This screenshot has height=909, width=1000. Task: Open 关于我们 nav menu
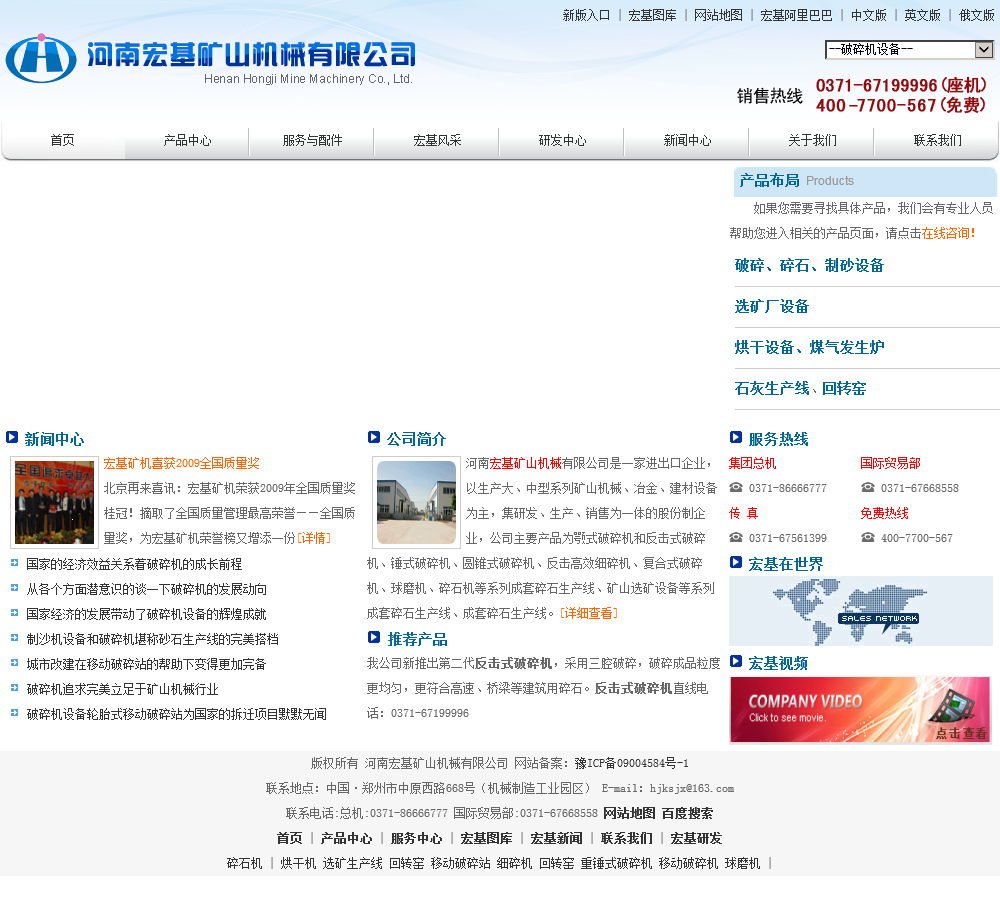[812, 140]
